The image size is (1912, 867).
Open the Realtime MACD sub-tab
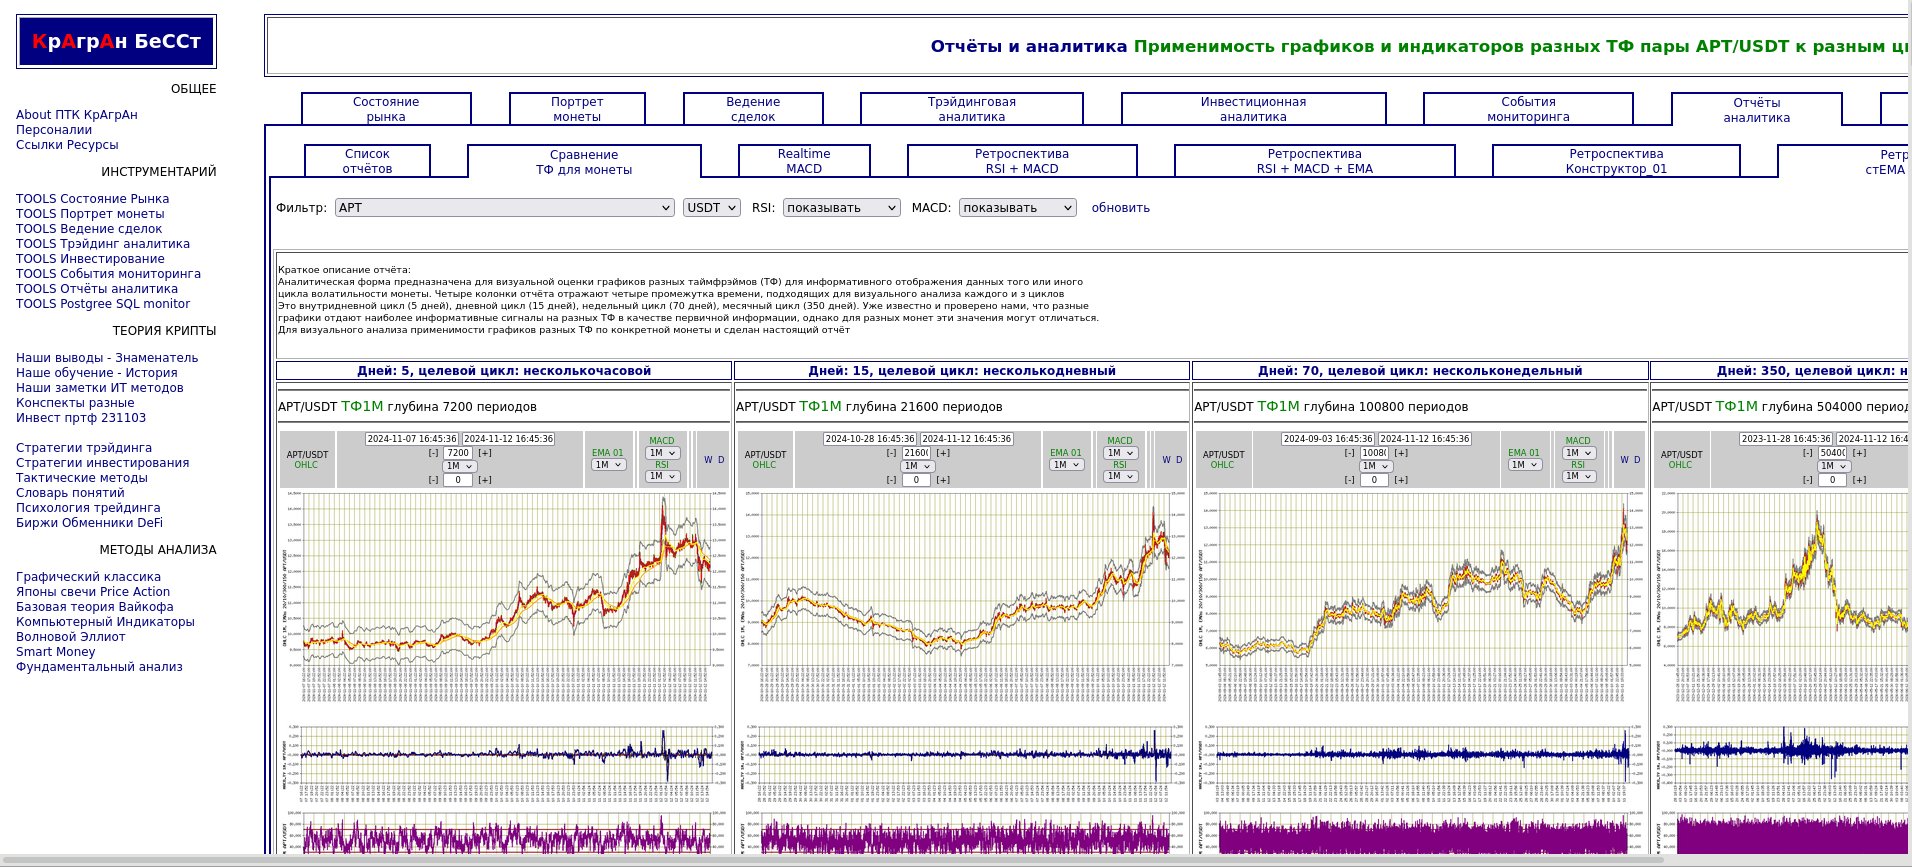pyautogui.click(x=804, y=161)
